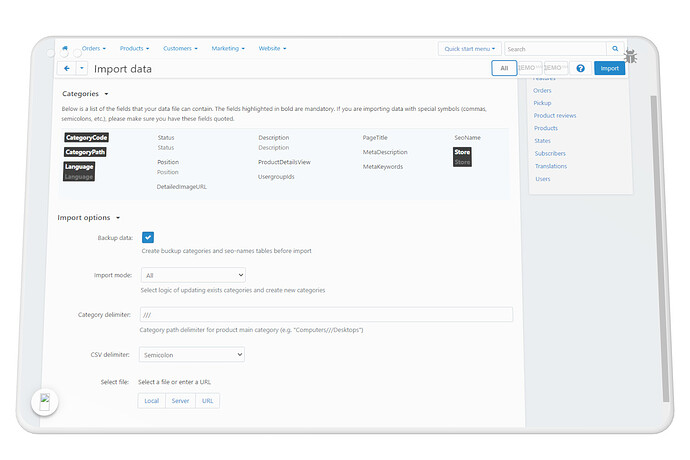The height and width of the screenshot is (460, 690).
Task: Open States link in sidebar
Action: coord(543,141)
